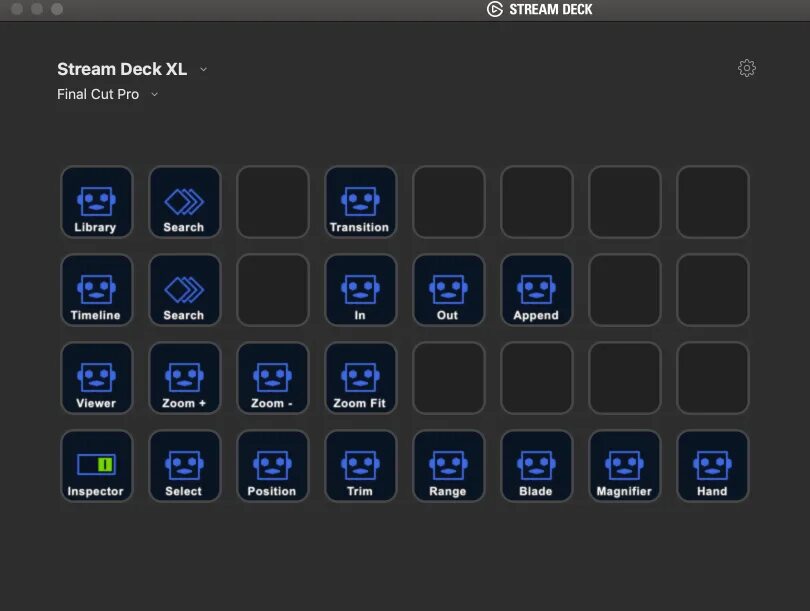Image resolution: width=810 pixels, height=611 pixels.
Task: Click the Search key beside Timeline
Action: (x=184, y=290)
